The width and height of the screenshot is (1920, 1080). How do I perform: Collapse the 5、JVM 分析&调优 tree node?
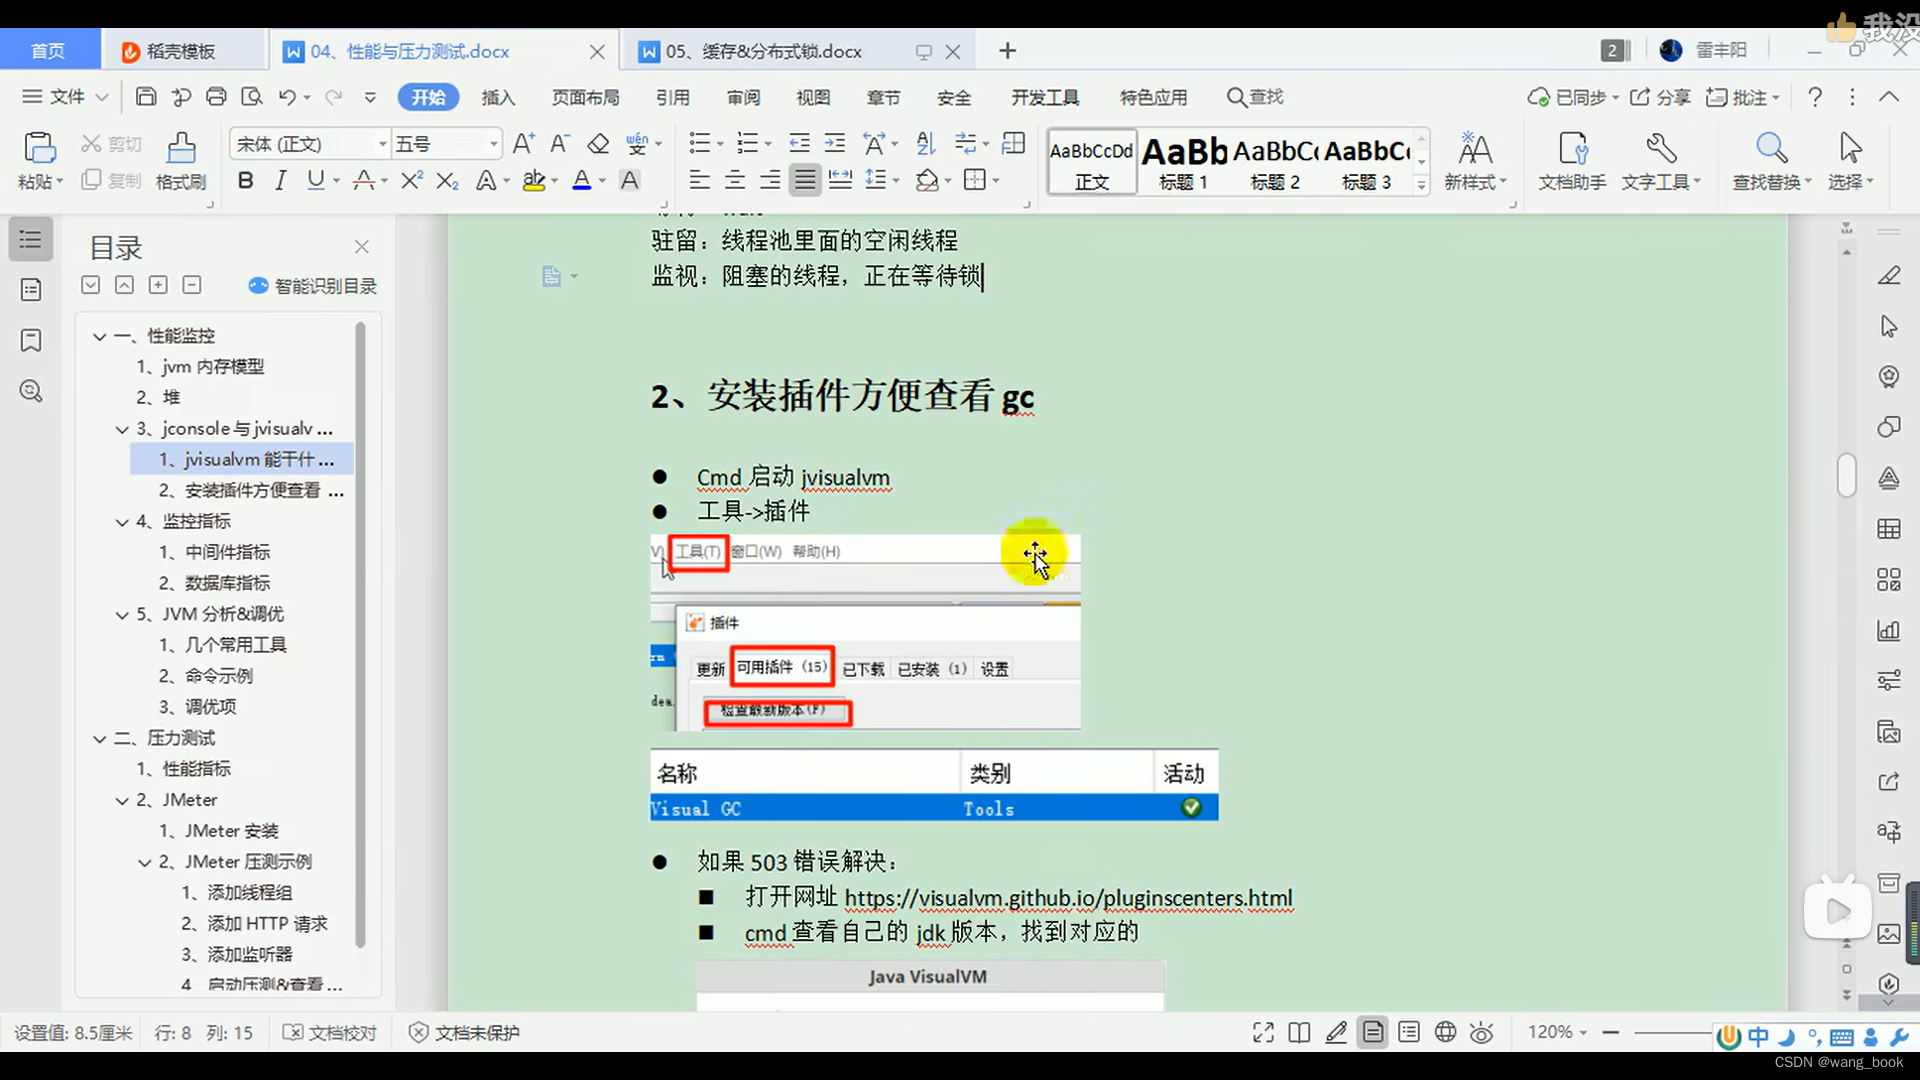pos(122,615)
